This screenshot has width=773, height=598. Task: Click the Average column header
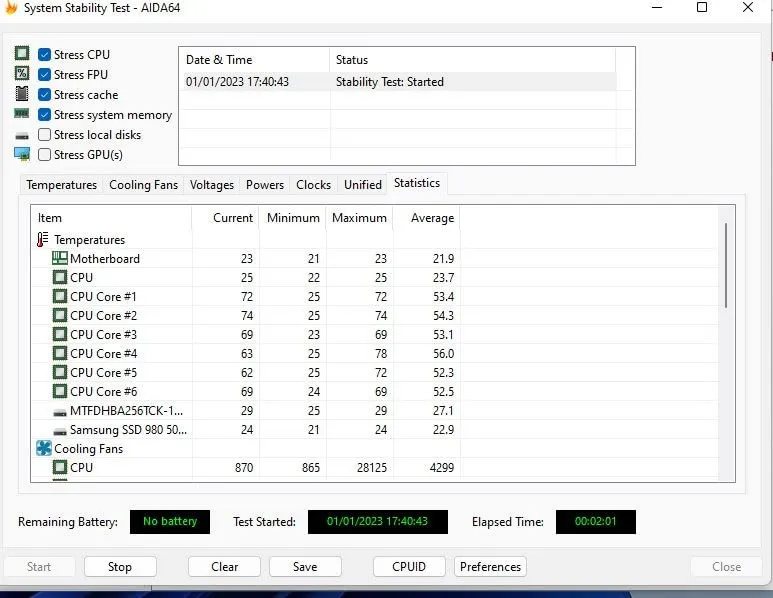pyautogui.click(x=426, y=218)
